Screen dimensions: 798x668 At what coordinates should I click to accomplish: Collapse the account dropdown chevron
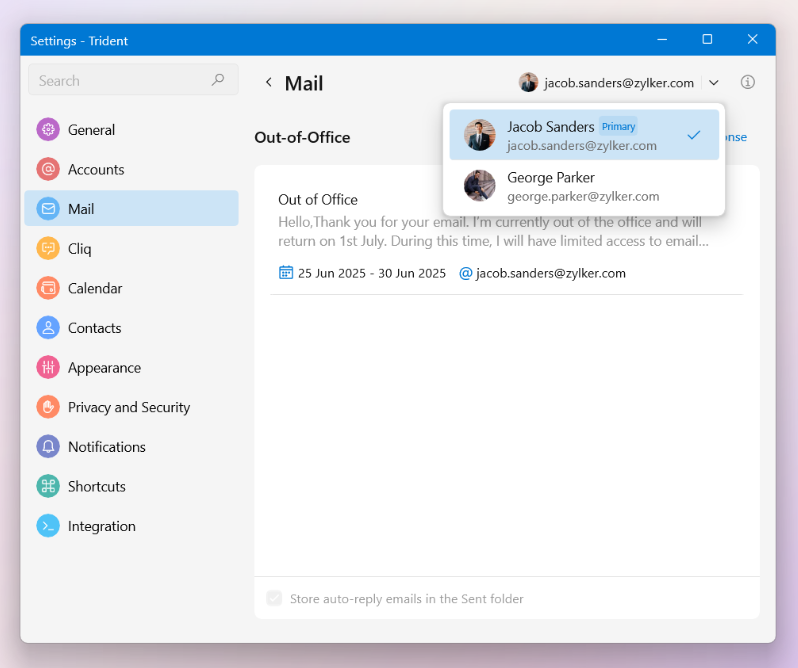[x=714, y=82]
